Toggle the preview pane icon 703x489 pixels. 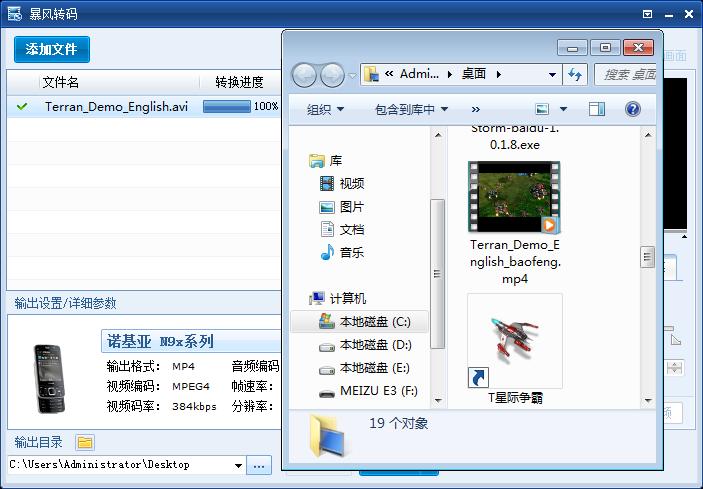(597, 109)
